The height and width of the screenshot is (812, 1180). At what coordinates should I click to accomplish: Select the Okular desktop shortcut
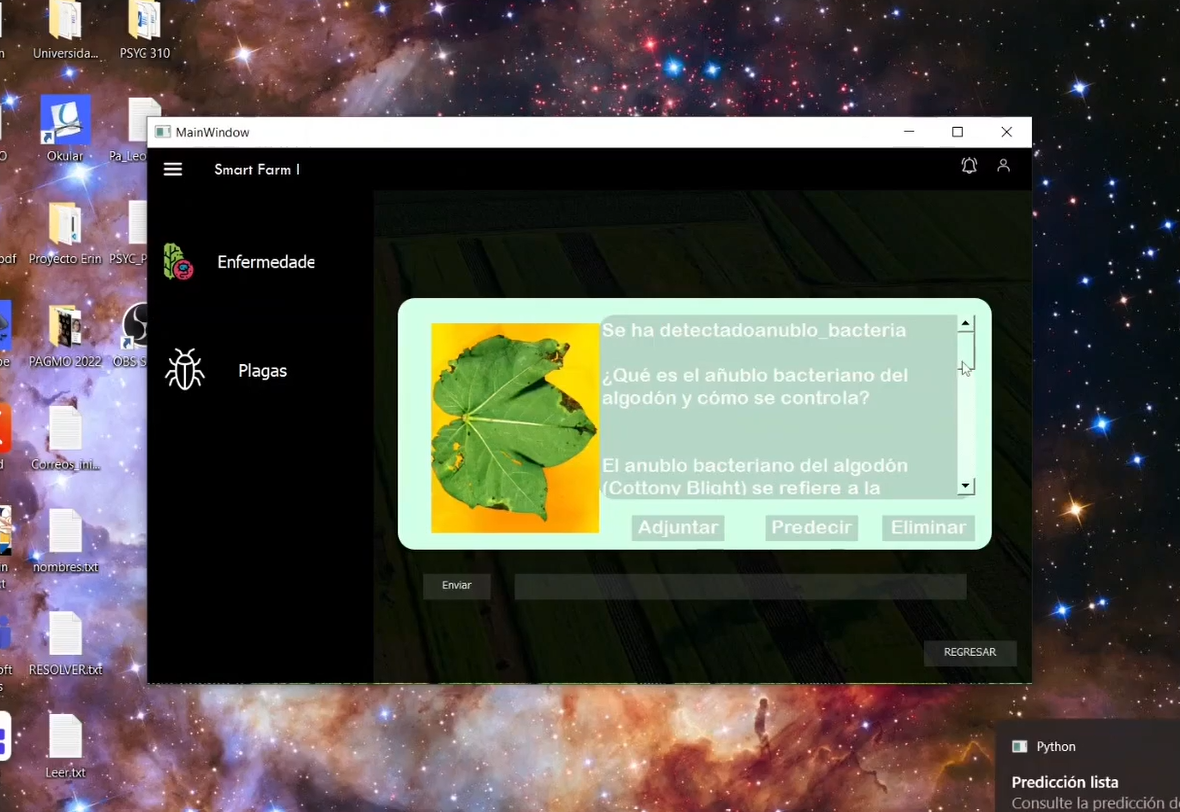coord(65,129)
